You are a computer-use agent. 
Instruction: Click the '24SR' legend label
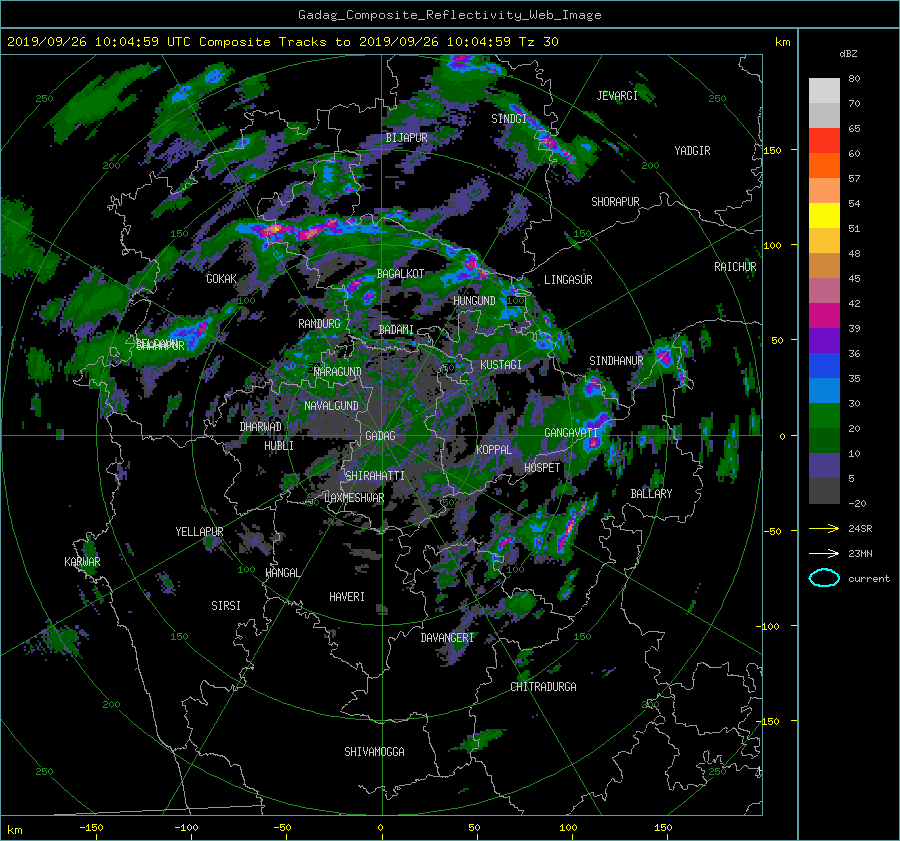(860, 529)
